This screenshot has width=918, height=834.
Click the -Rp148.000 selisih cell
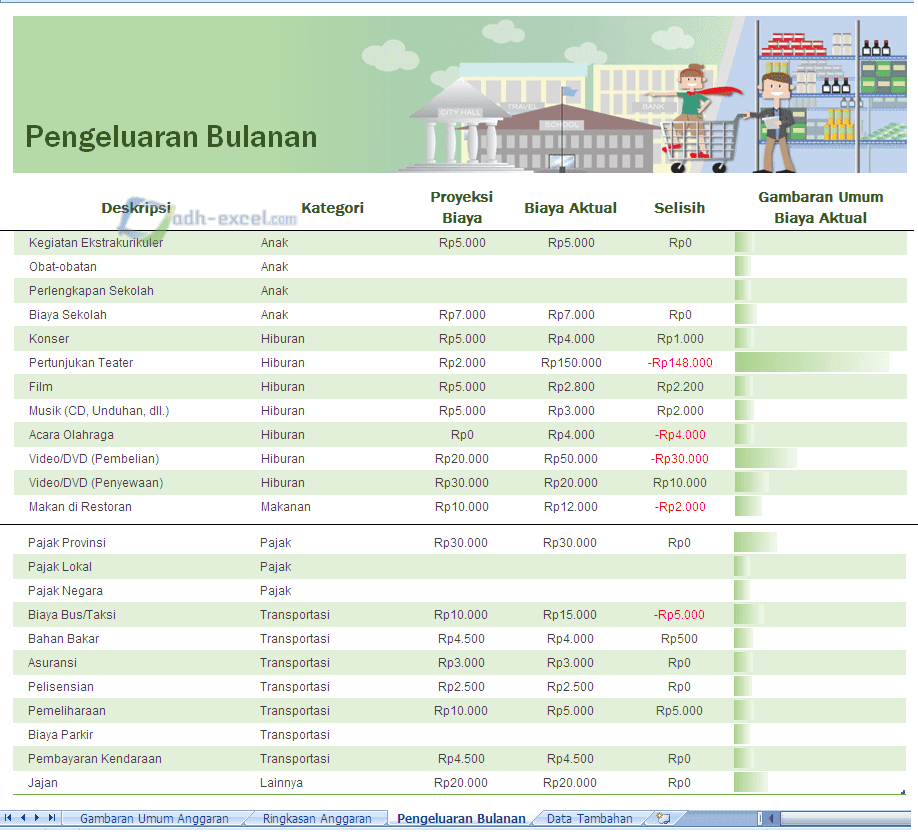[x=680, y=363]
